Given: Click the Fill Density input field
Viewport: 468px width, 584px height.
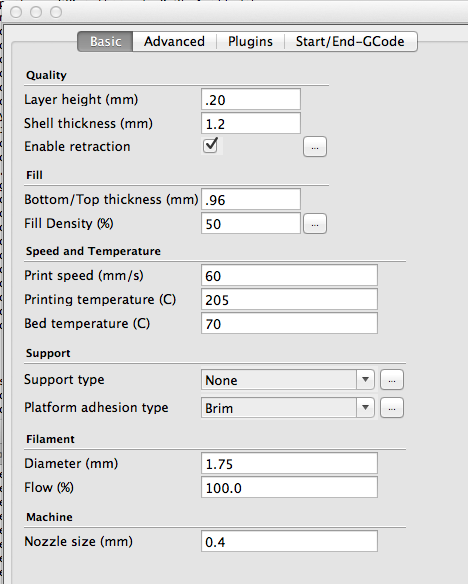Looking at the screenshot, I should point(251,223).
